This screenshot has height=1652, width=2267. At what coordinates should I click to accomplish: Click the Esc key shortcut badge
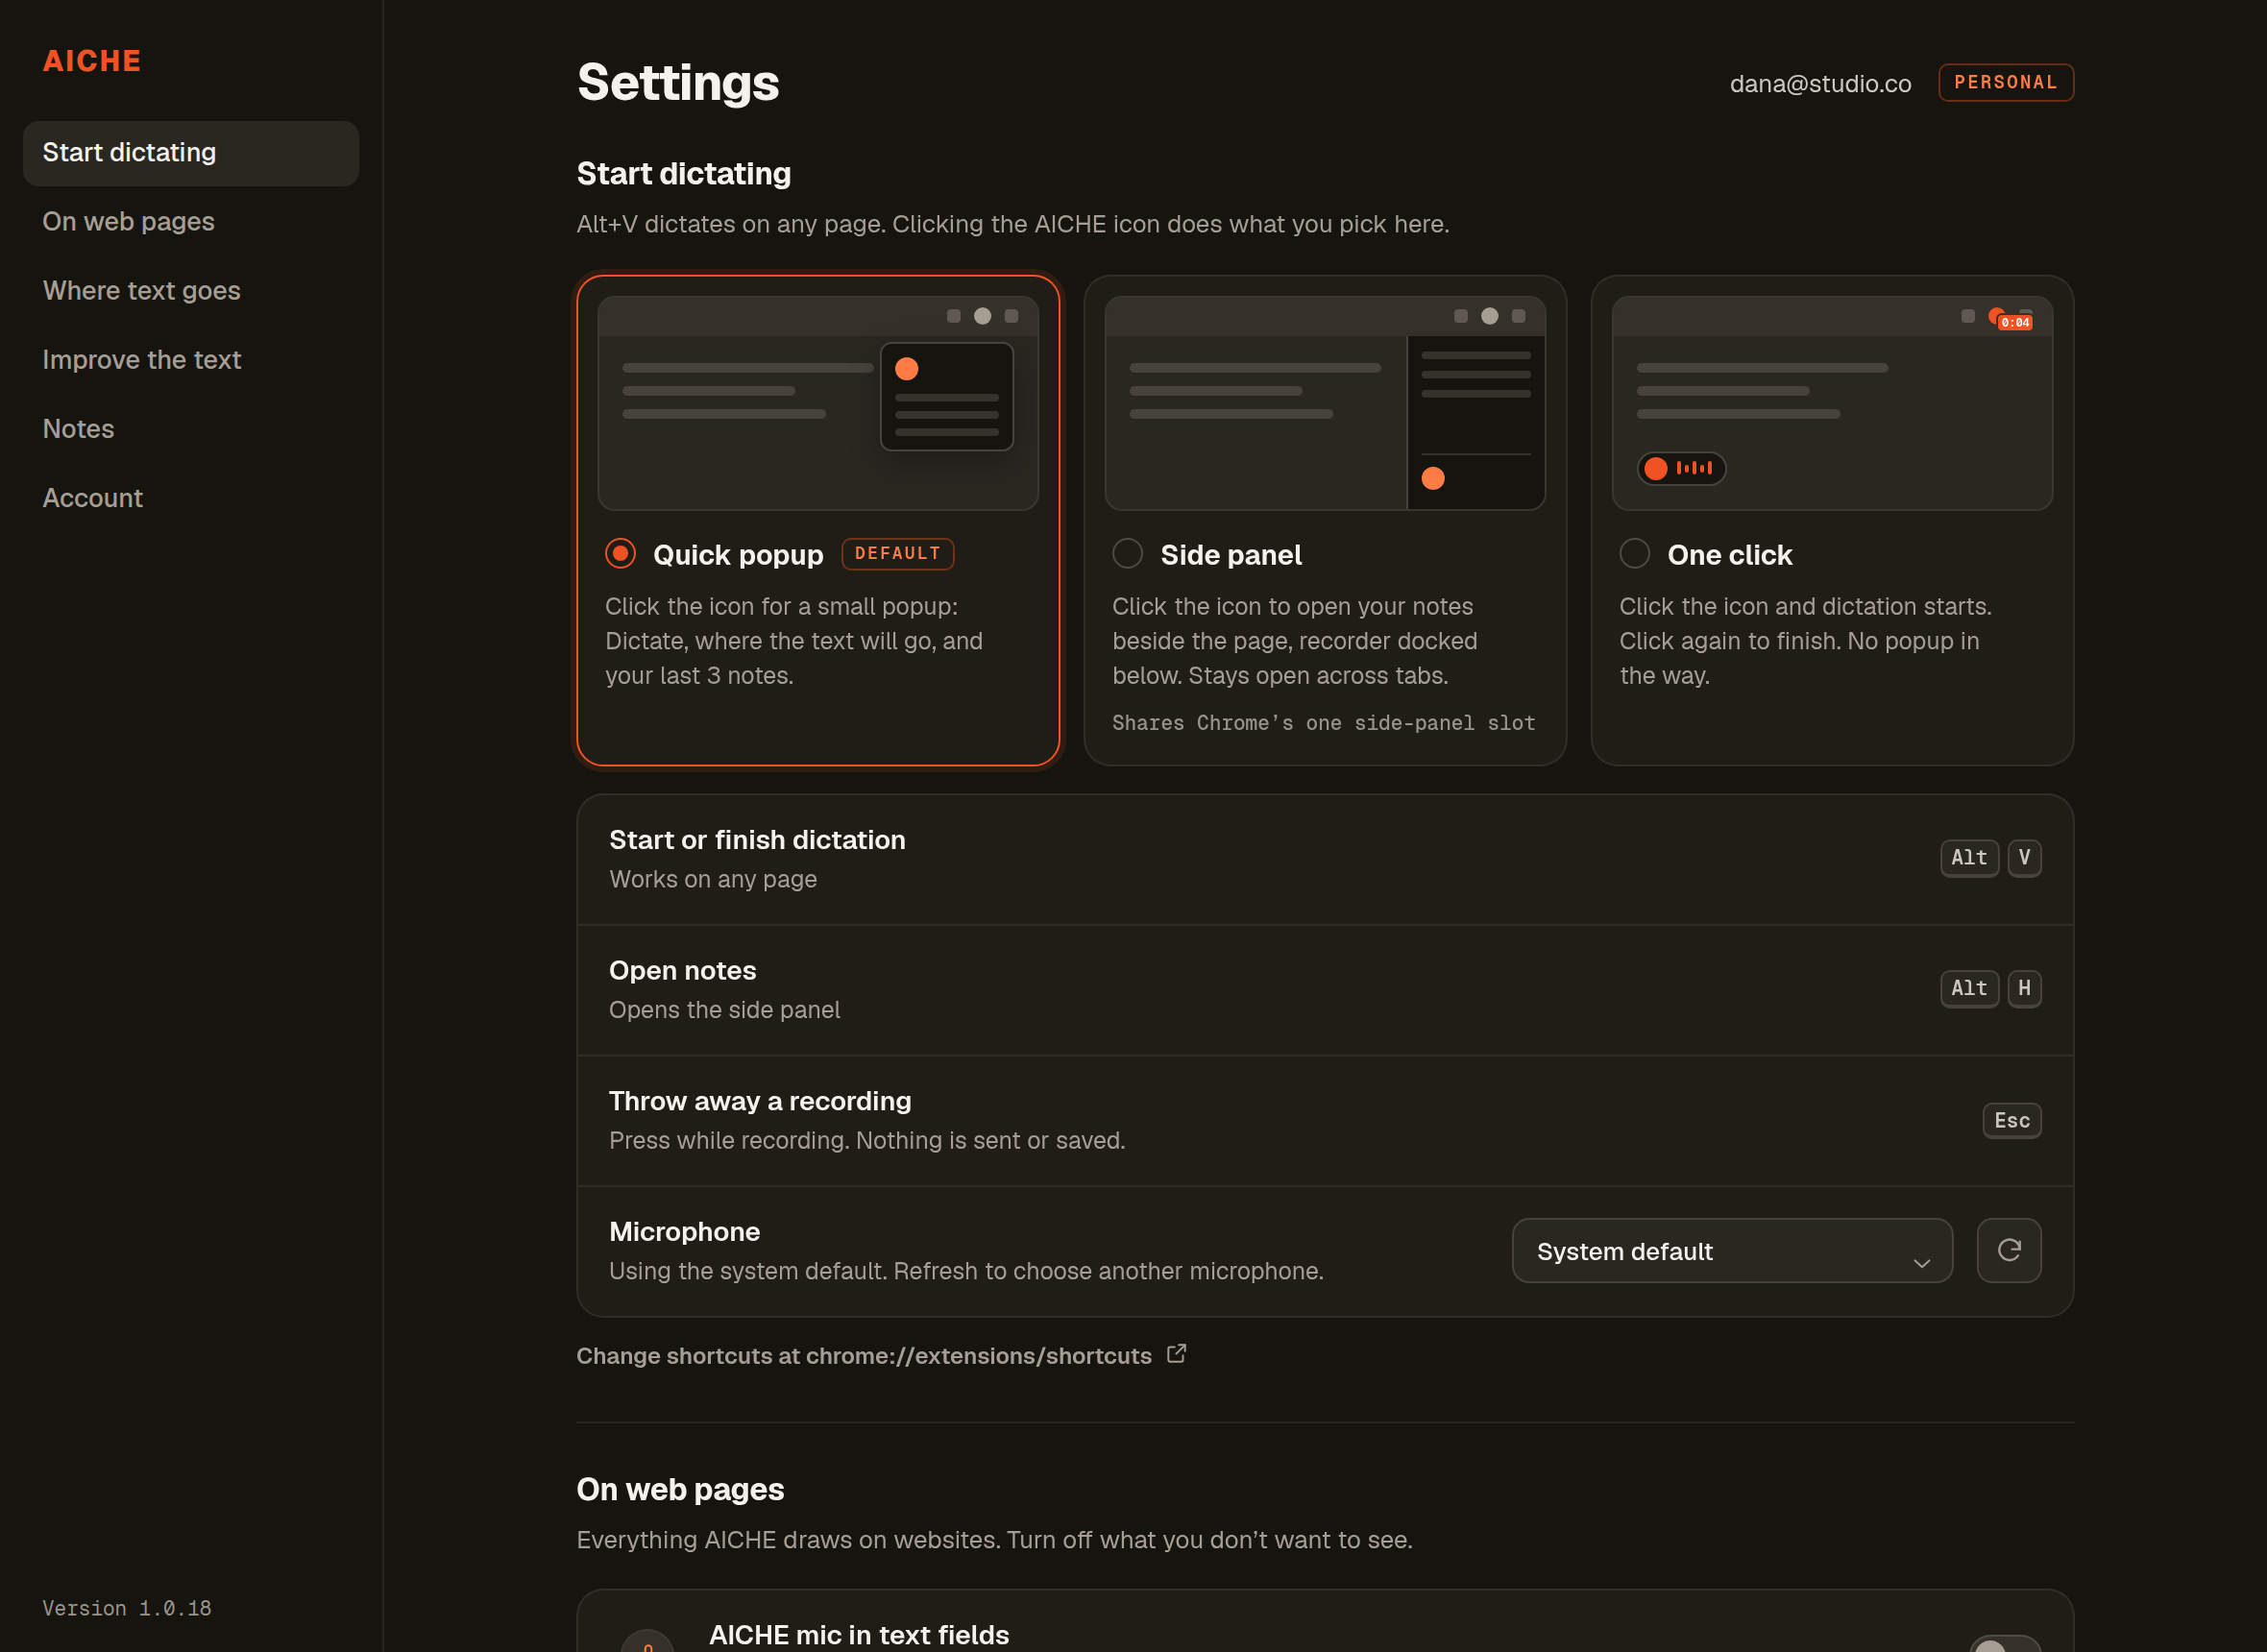pos(2012,1120)
